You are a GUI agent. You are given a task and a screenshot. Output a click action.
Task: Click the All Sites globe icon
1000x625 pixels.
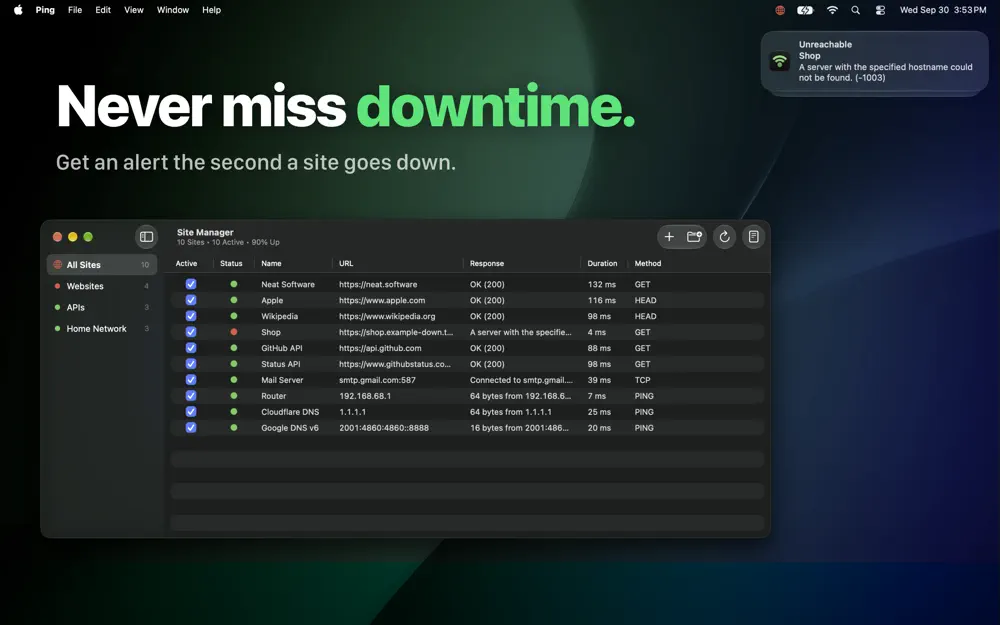57,265
